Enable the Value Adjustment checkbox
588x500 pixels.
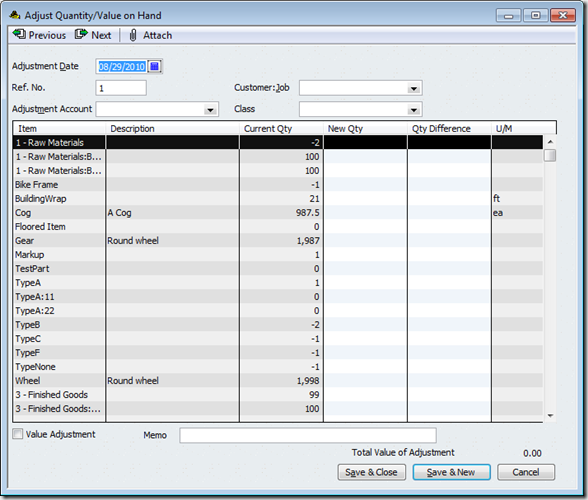coord(17,434)
